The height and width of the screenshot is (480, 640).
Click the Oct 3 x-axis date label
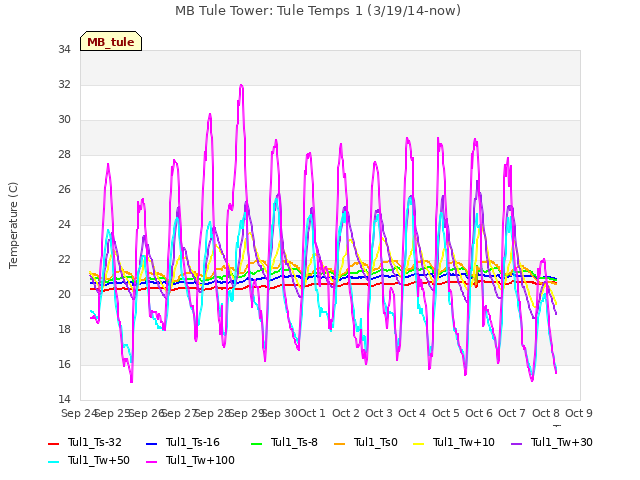click(x=379, y=413)
